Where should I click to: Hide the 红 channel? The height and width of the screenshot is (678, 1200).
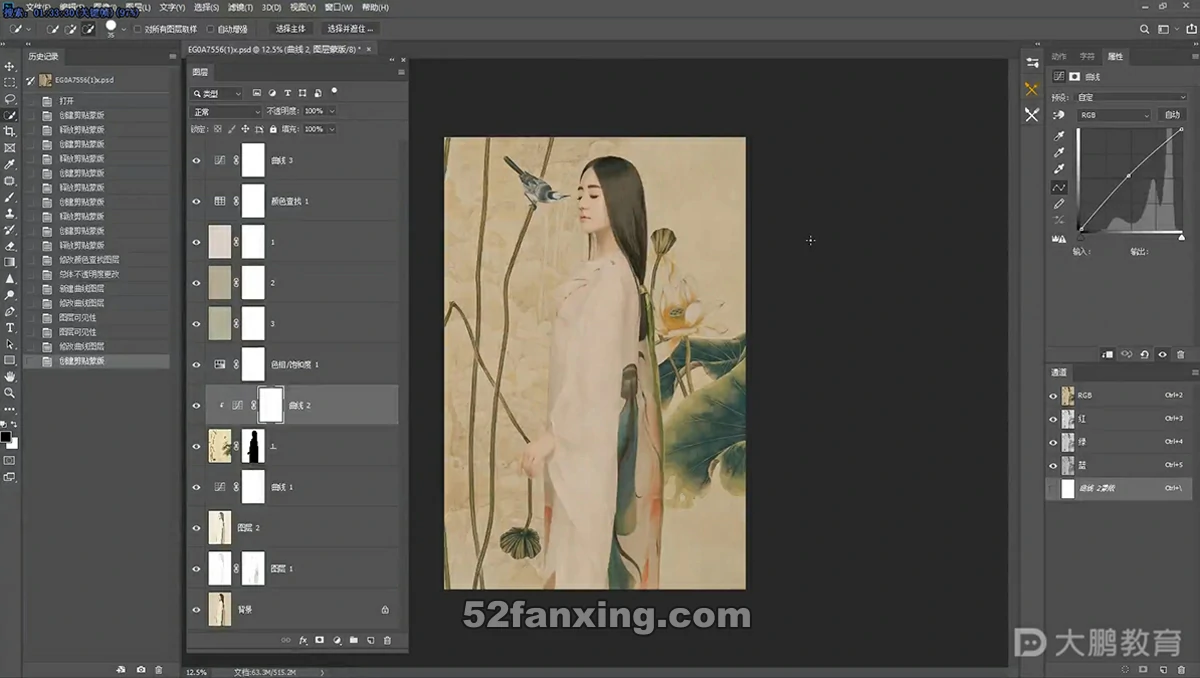pos(1053,419)
